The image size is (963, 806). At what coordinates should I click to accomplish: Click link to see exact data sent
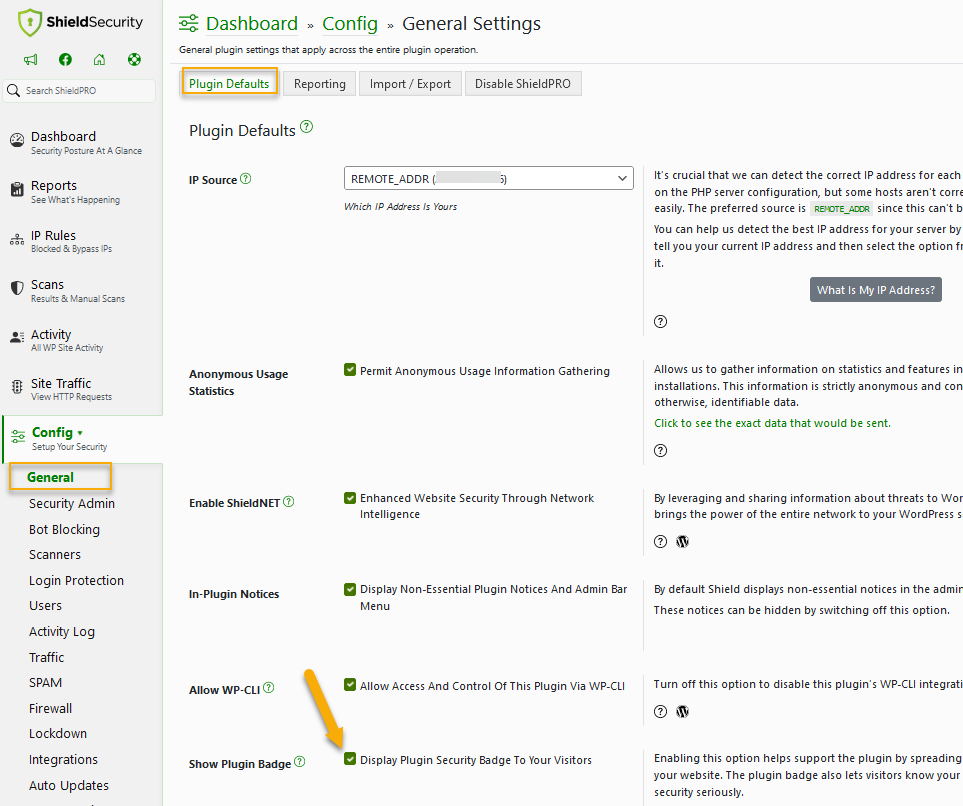(x=772, y=423)
